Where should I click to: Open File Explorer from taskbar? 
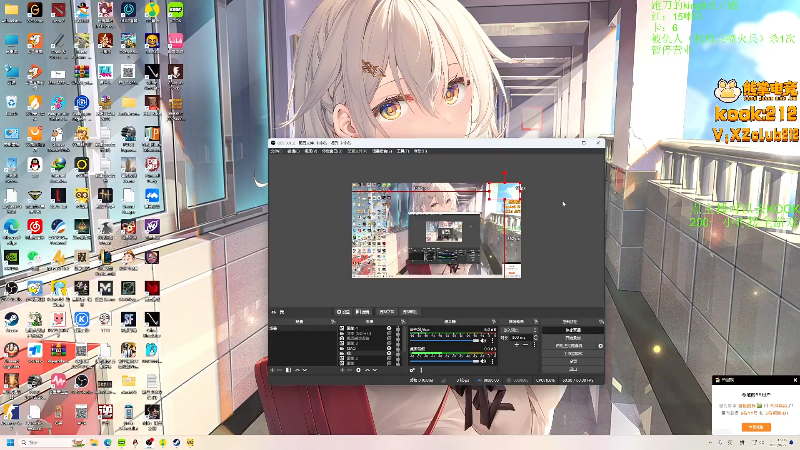click(94, 442)
